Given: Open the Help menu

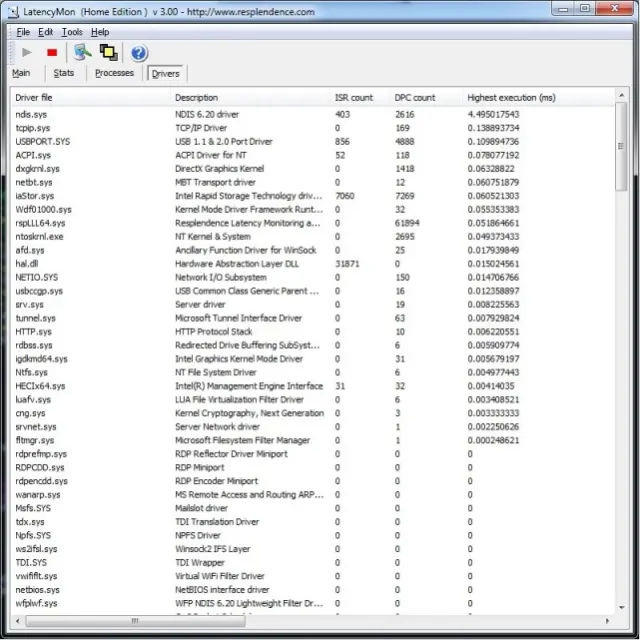Looking at the screenshot, I should pos(100,32).
